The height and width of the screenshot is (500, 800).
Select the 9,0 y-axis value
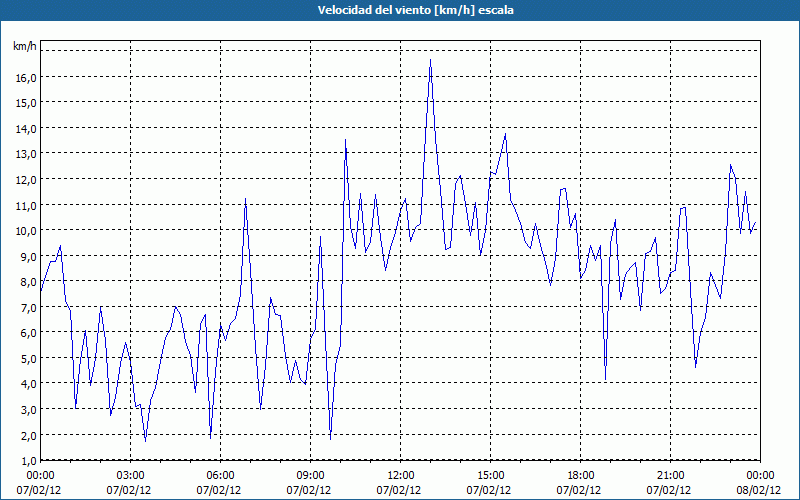[28, 256]
